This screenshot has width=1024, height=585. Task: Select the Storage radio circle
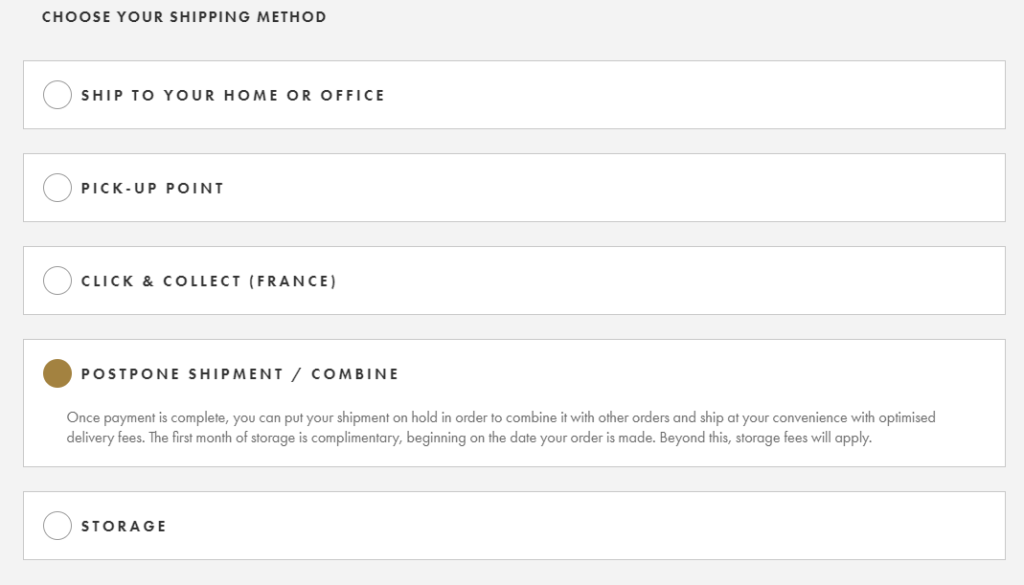tap(57, 526)
